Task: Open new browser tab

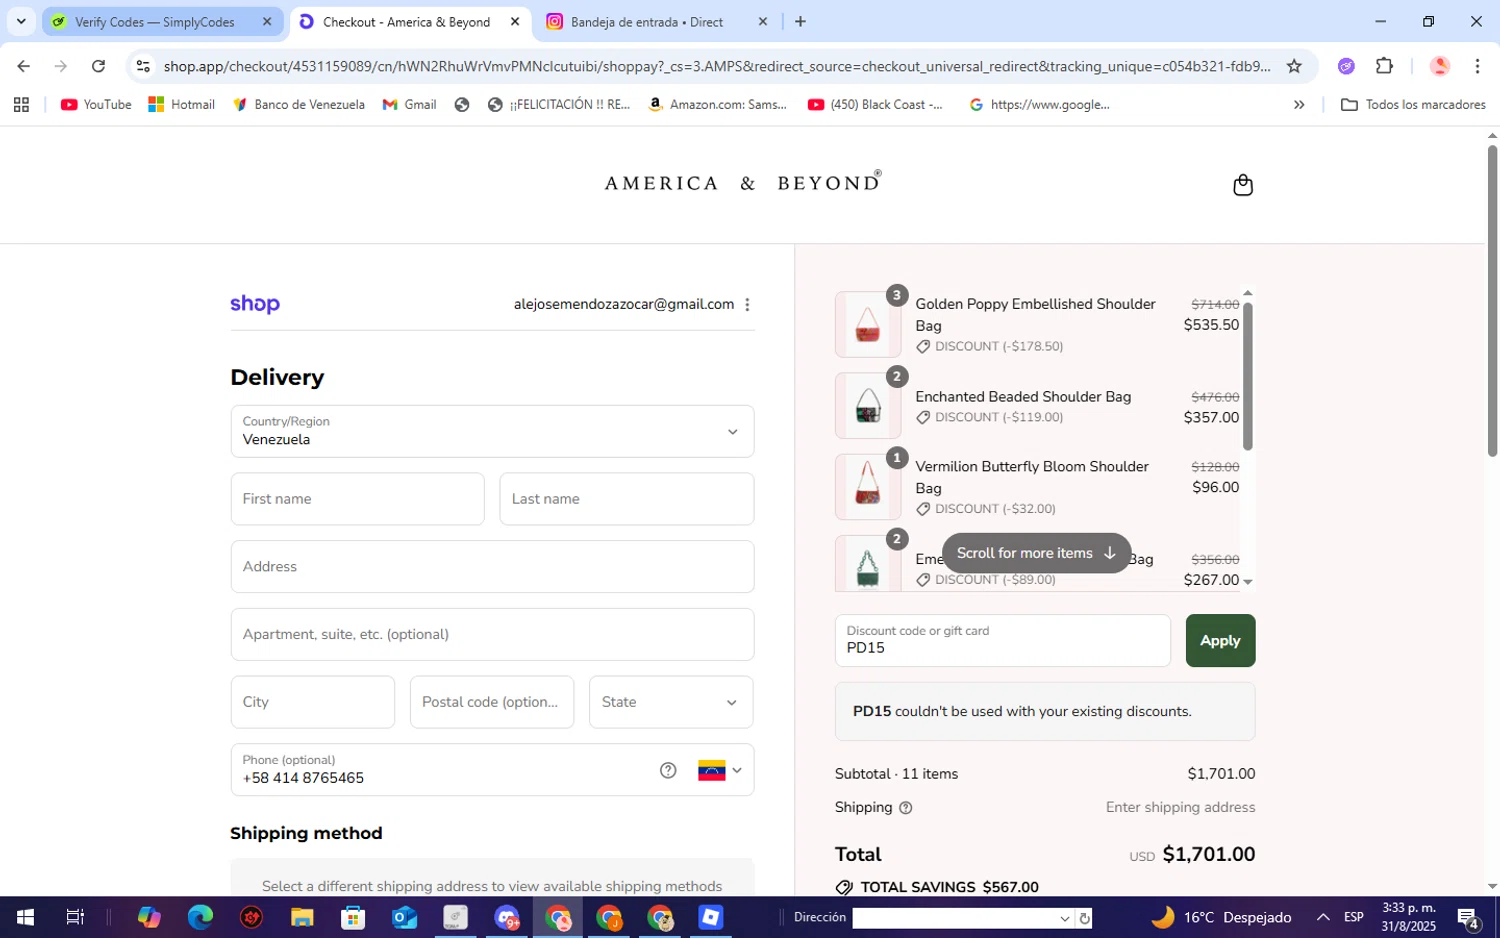Action: (x=800, y=21)
